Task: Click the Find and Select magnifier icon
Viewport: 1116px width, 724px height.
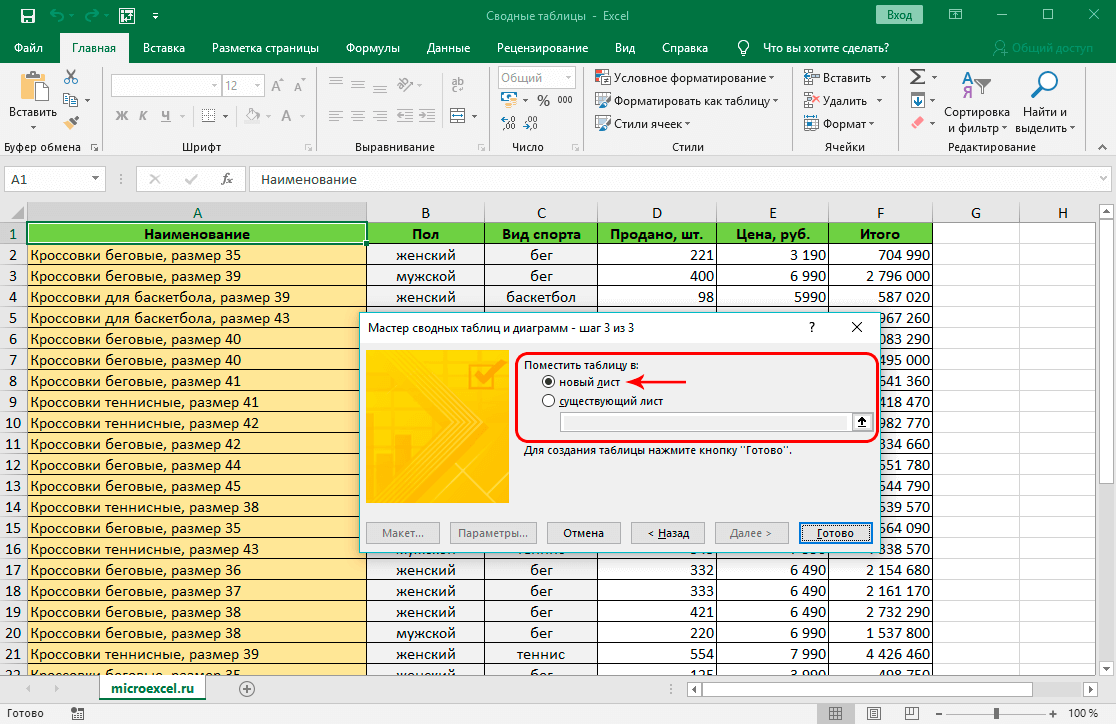Action: point(1045,87)
